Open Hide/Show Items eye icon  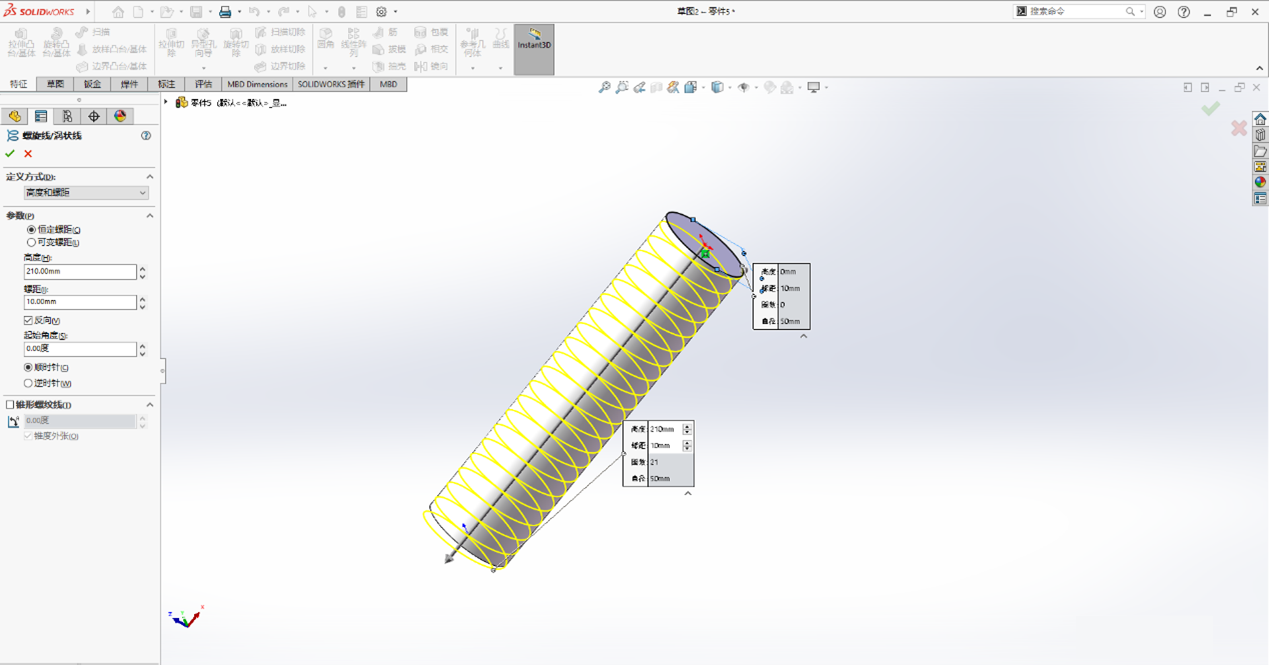[x=744, y=87]
